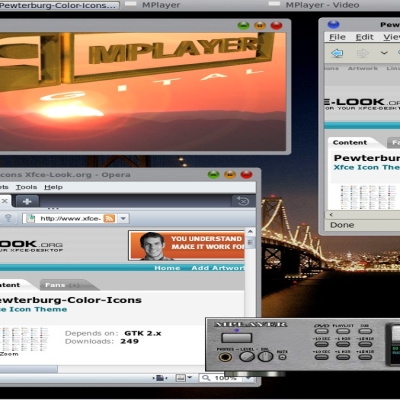The width and height of the screenshot is (400, 400).
Task: Click the PLAYLIST button on MPlayer panel
Action: click(x=343, y=331)
